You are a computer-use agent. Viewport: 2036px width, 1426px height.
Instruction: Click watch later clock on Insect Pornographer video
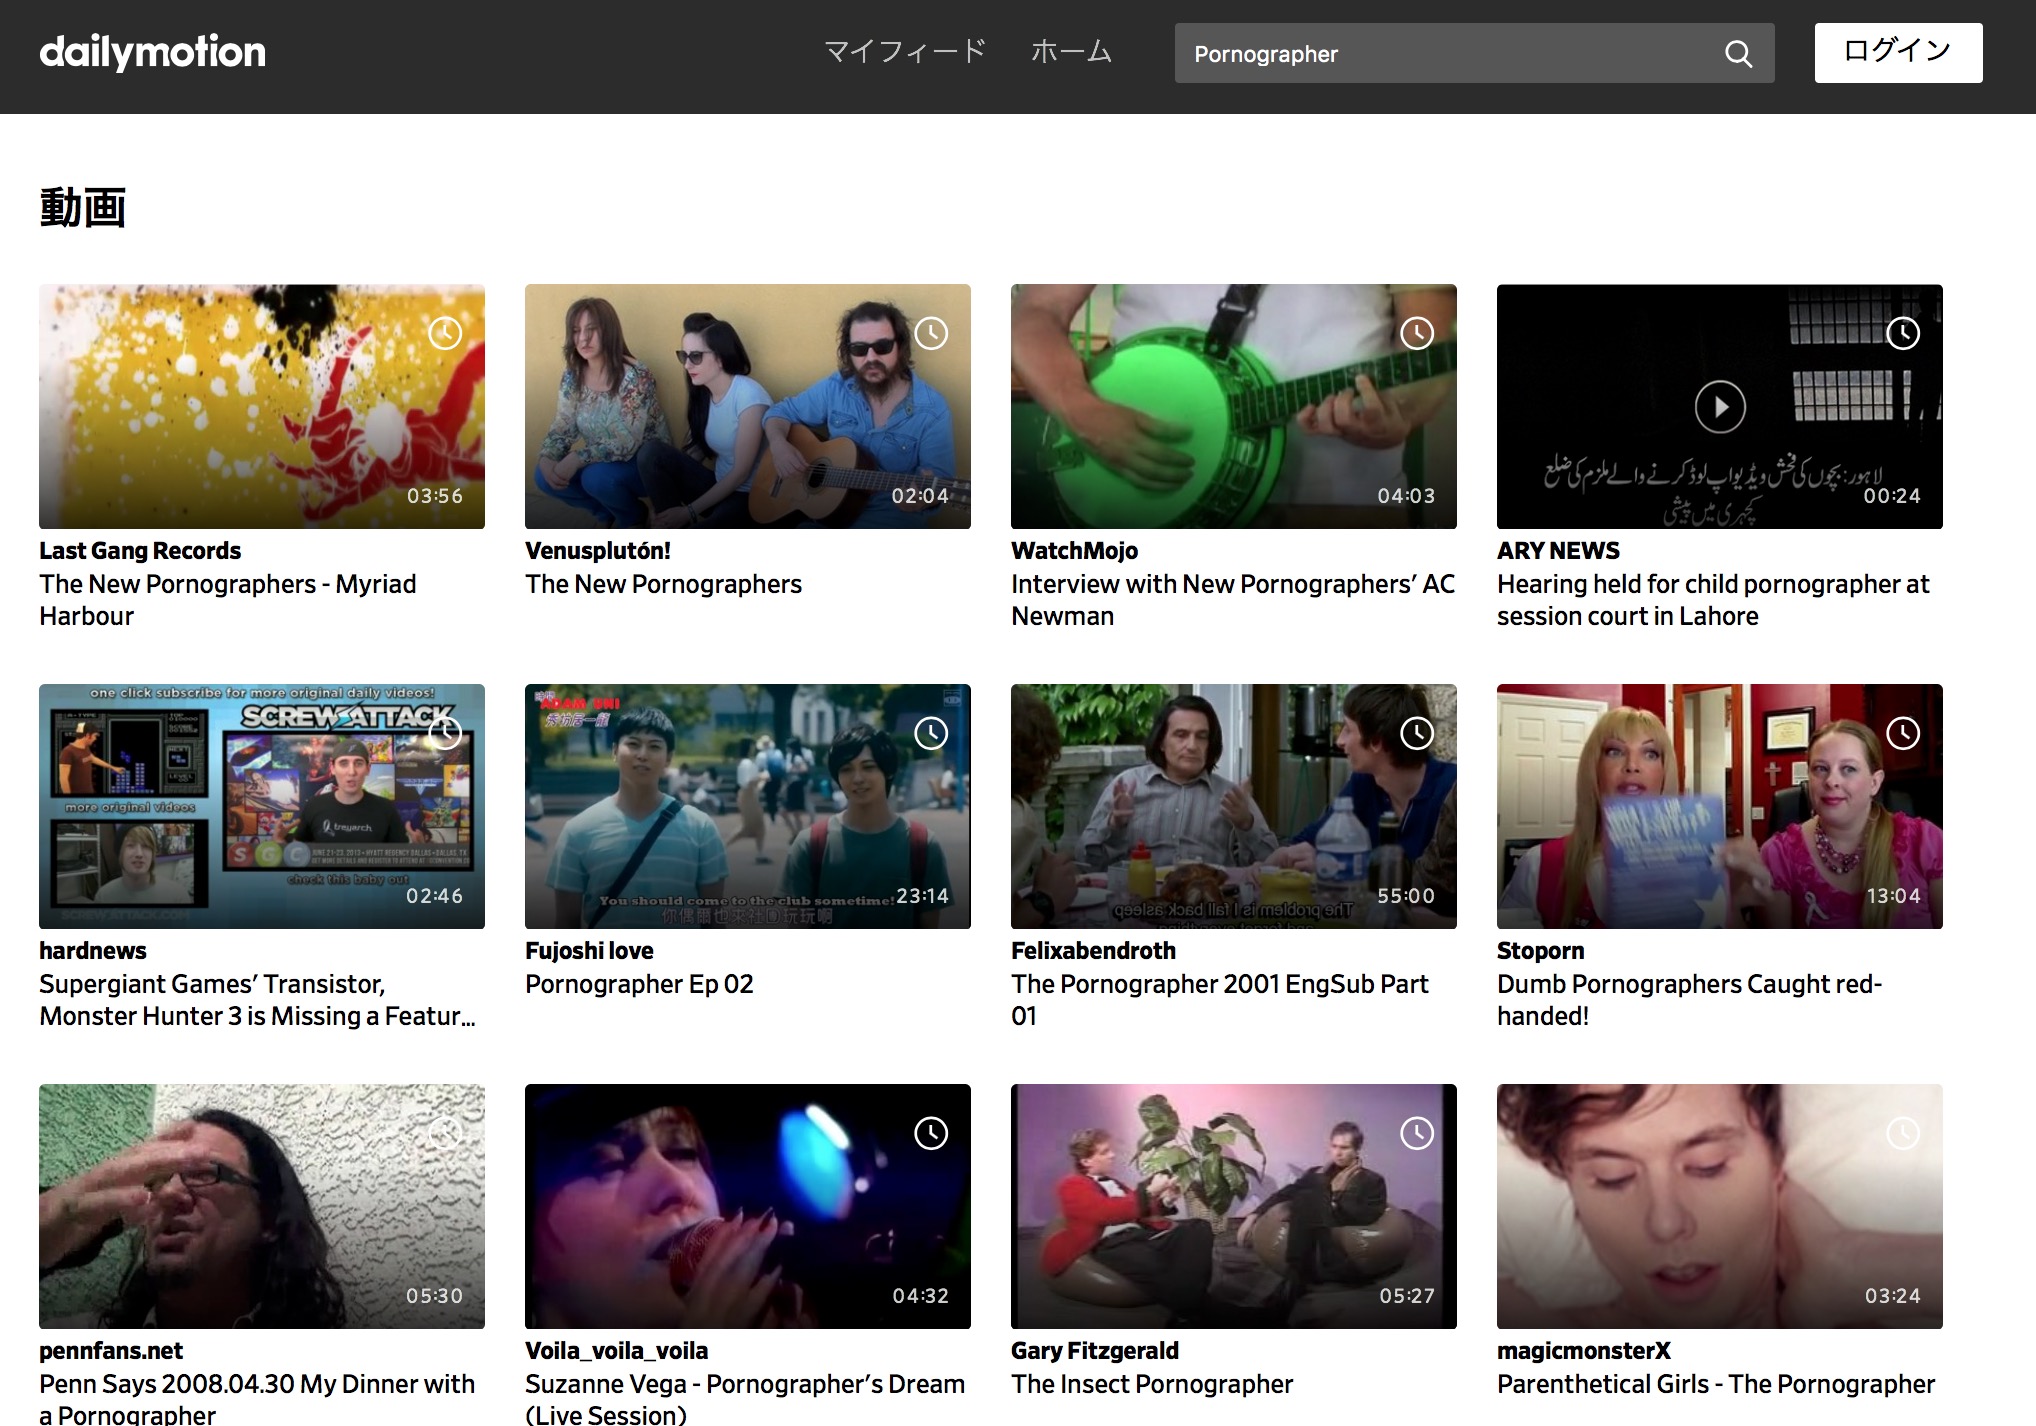[1417, 1133]
